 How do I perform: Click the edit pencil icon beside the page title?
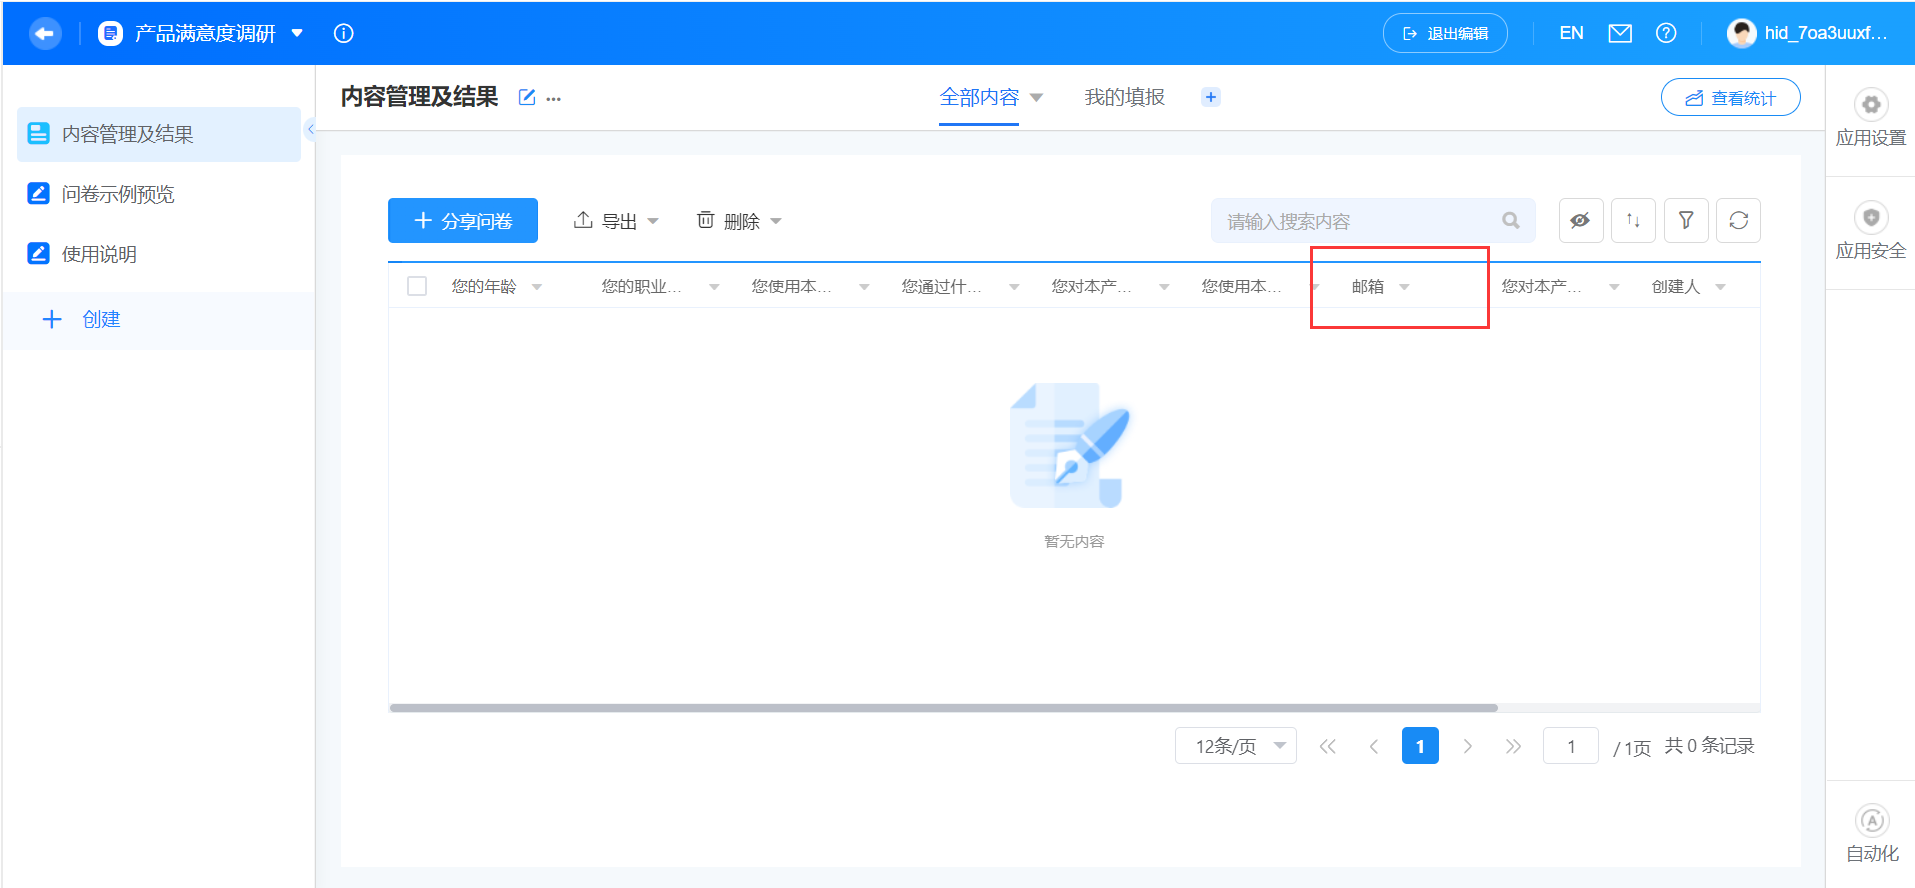(x=527, y=97)
